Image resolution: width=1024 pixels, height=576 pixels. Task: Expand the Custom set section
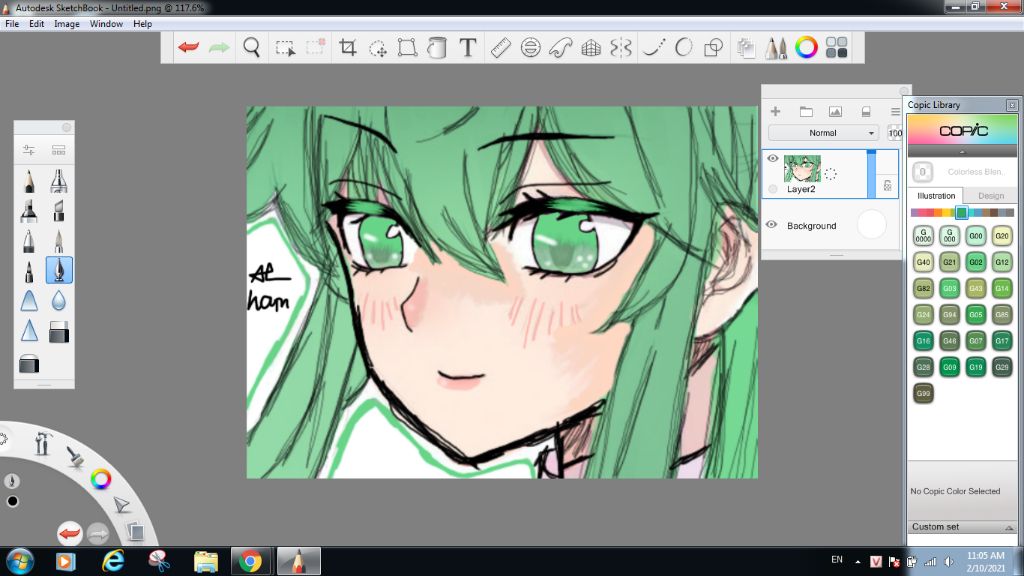pos(962,526)
